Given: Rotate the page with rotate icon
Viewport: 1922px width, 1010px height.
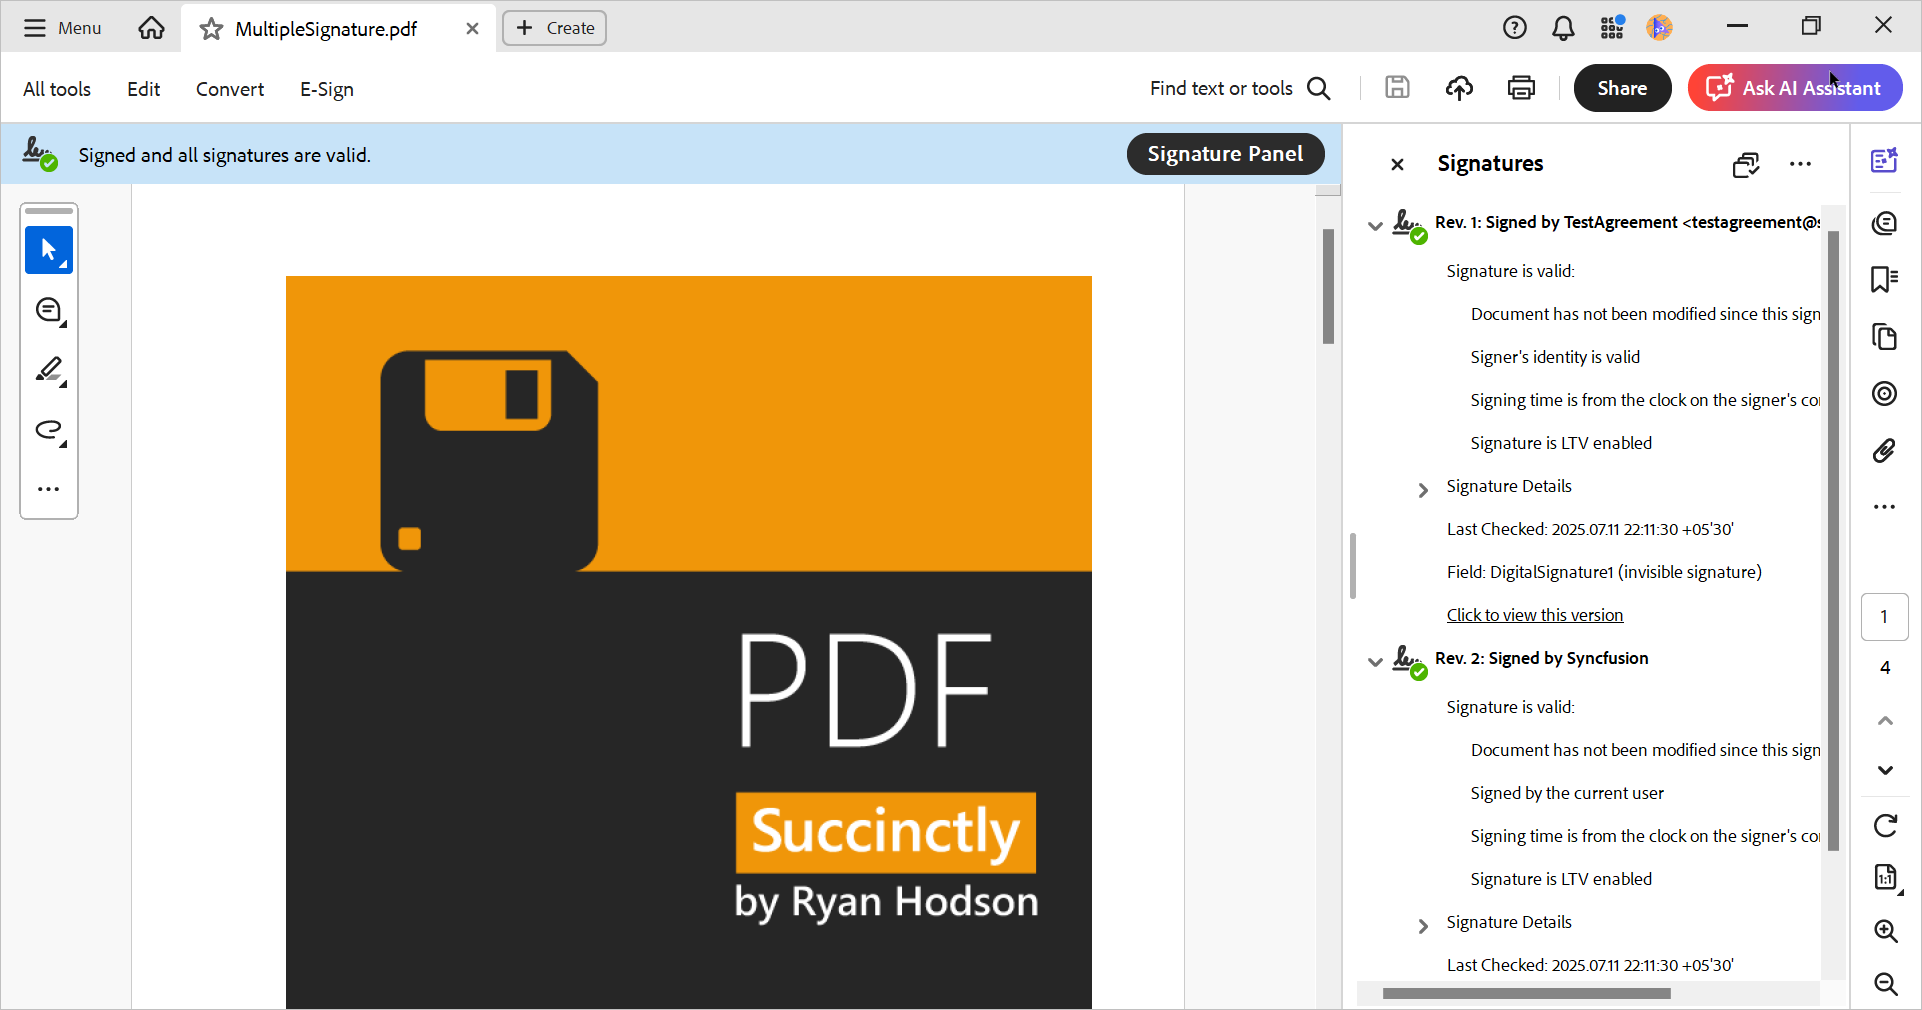Looking at the screenshot, I should pos(1885,825).
